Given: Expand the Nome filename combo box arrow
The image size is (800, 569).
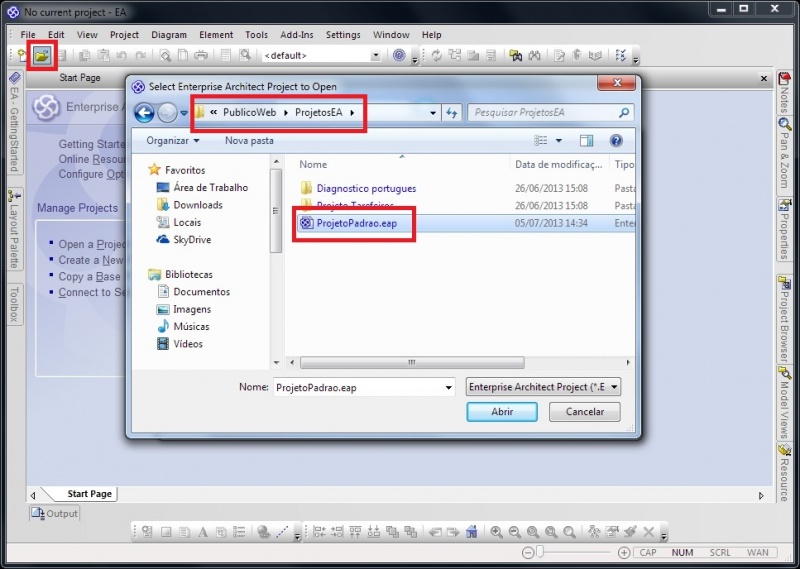Looking at the screenshot, I should click(448, 387).
